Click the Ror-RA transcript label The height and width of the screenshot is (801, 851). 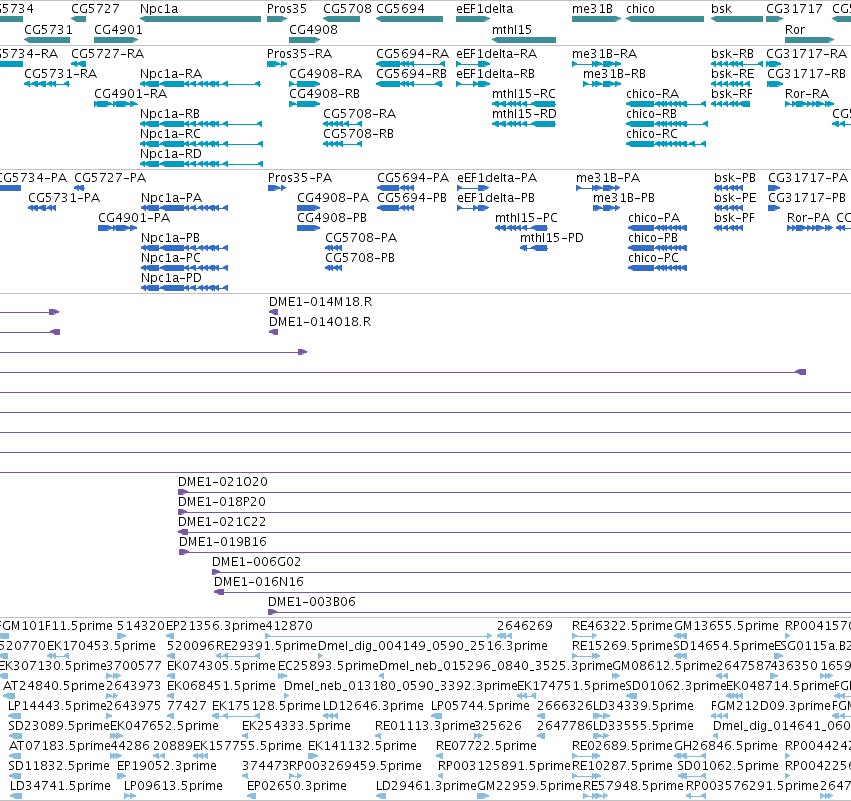(x=807, y=94)
